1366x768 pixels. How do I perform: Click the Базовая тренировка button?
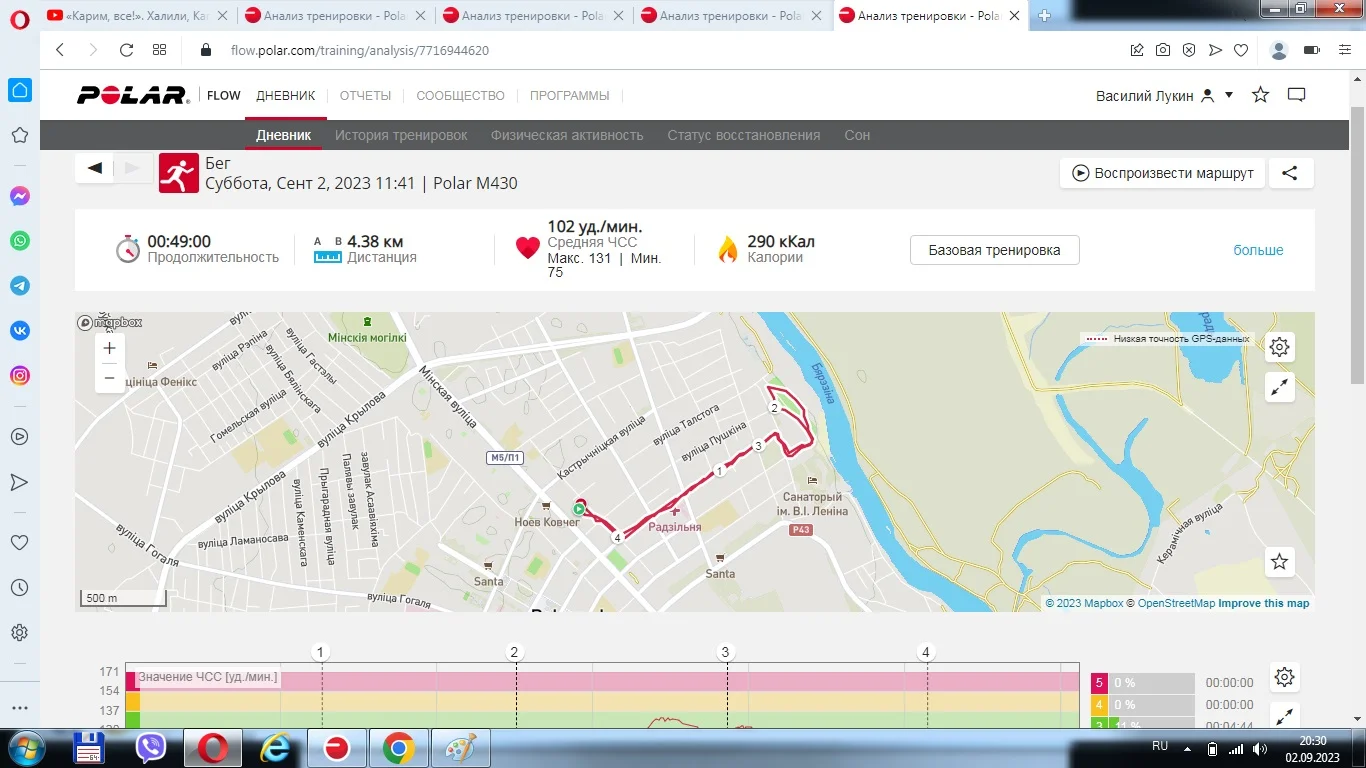point(994,250)
